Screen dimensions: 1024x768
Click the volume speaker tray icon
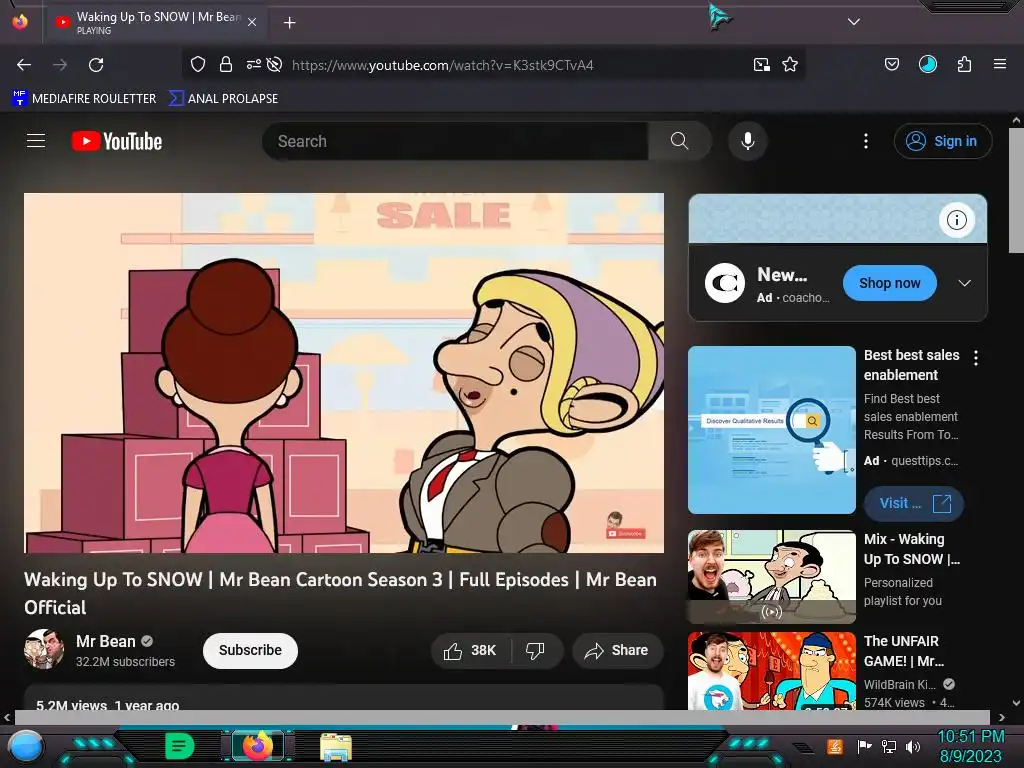click(x=913, y=746)
